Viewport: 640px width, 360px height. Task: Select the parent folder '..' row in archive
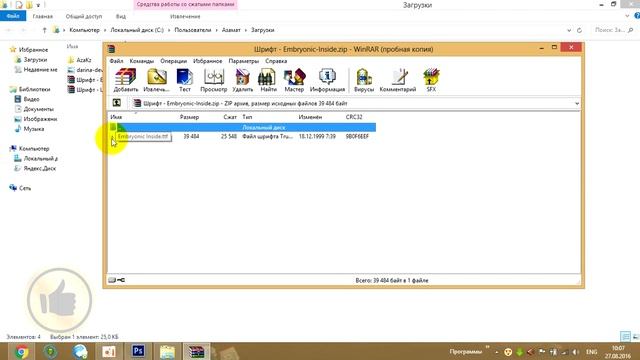pos(242,127)
